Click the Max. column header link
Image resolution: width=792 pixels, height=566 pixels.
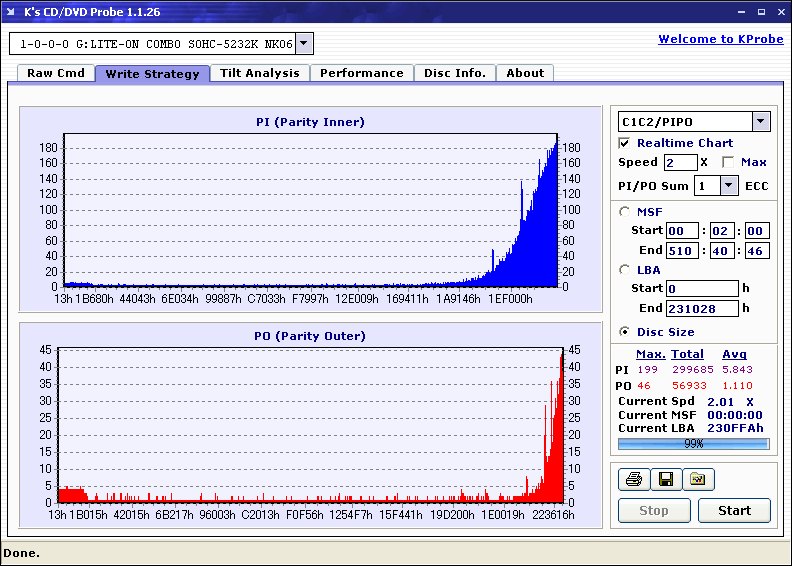coord(651,354)
